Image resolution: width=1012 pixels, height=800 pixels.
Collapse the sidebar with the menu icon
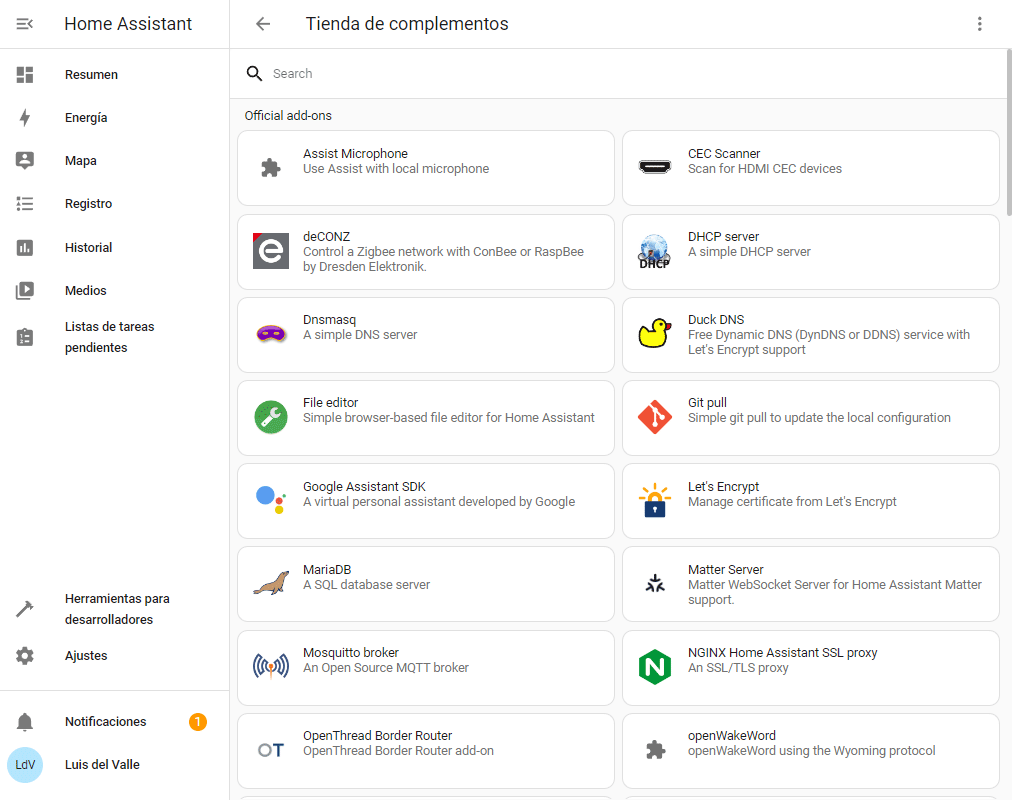[x=25, y=24]
